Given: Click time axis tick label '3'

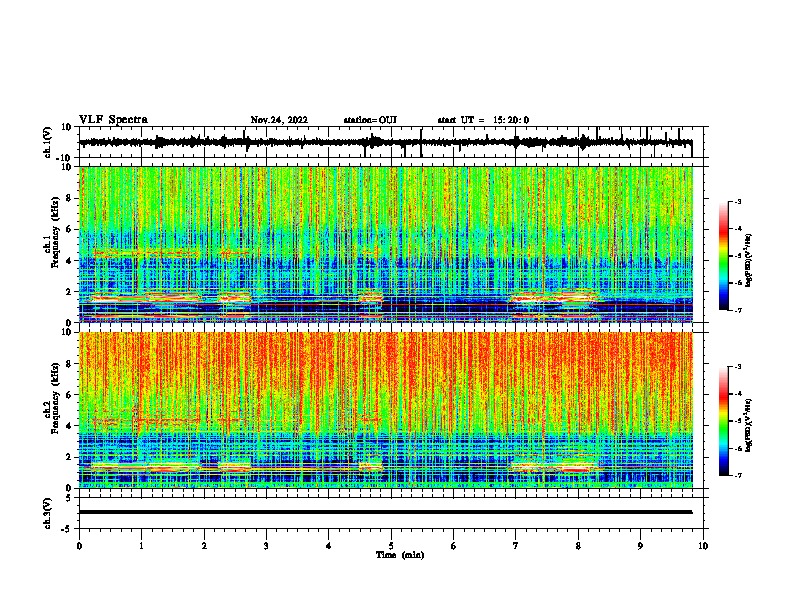Looking at the screenshot, I should [x=266, y=546].
